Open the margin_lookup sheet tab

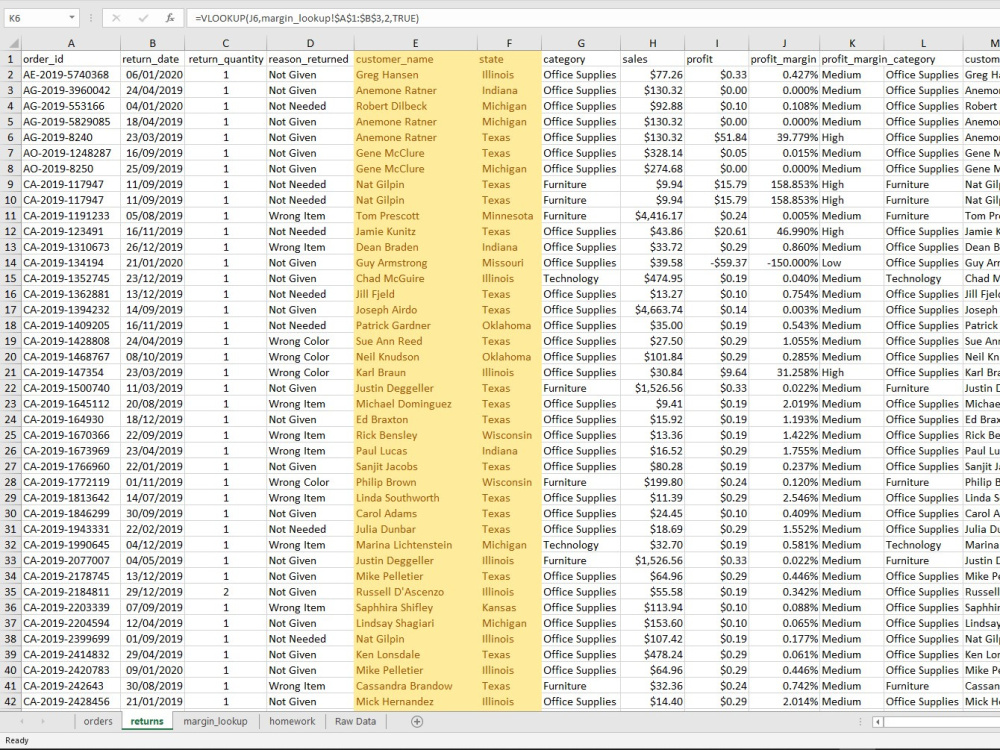(215, 721)
